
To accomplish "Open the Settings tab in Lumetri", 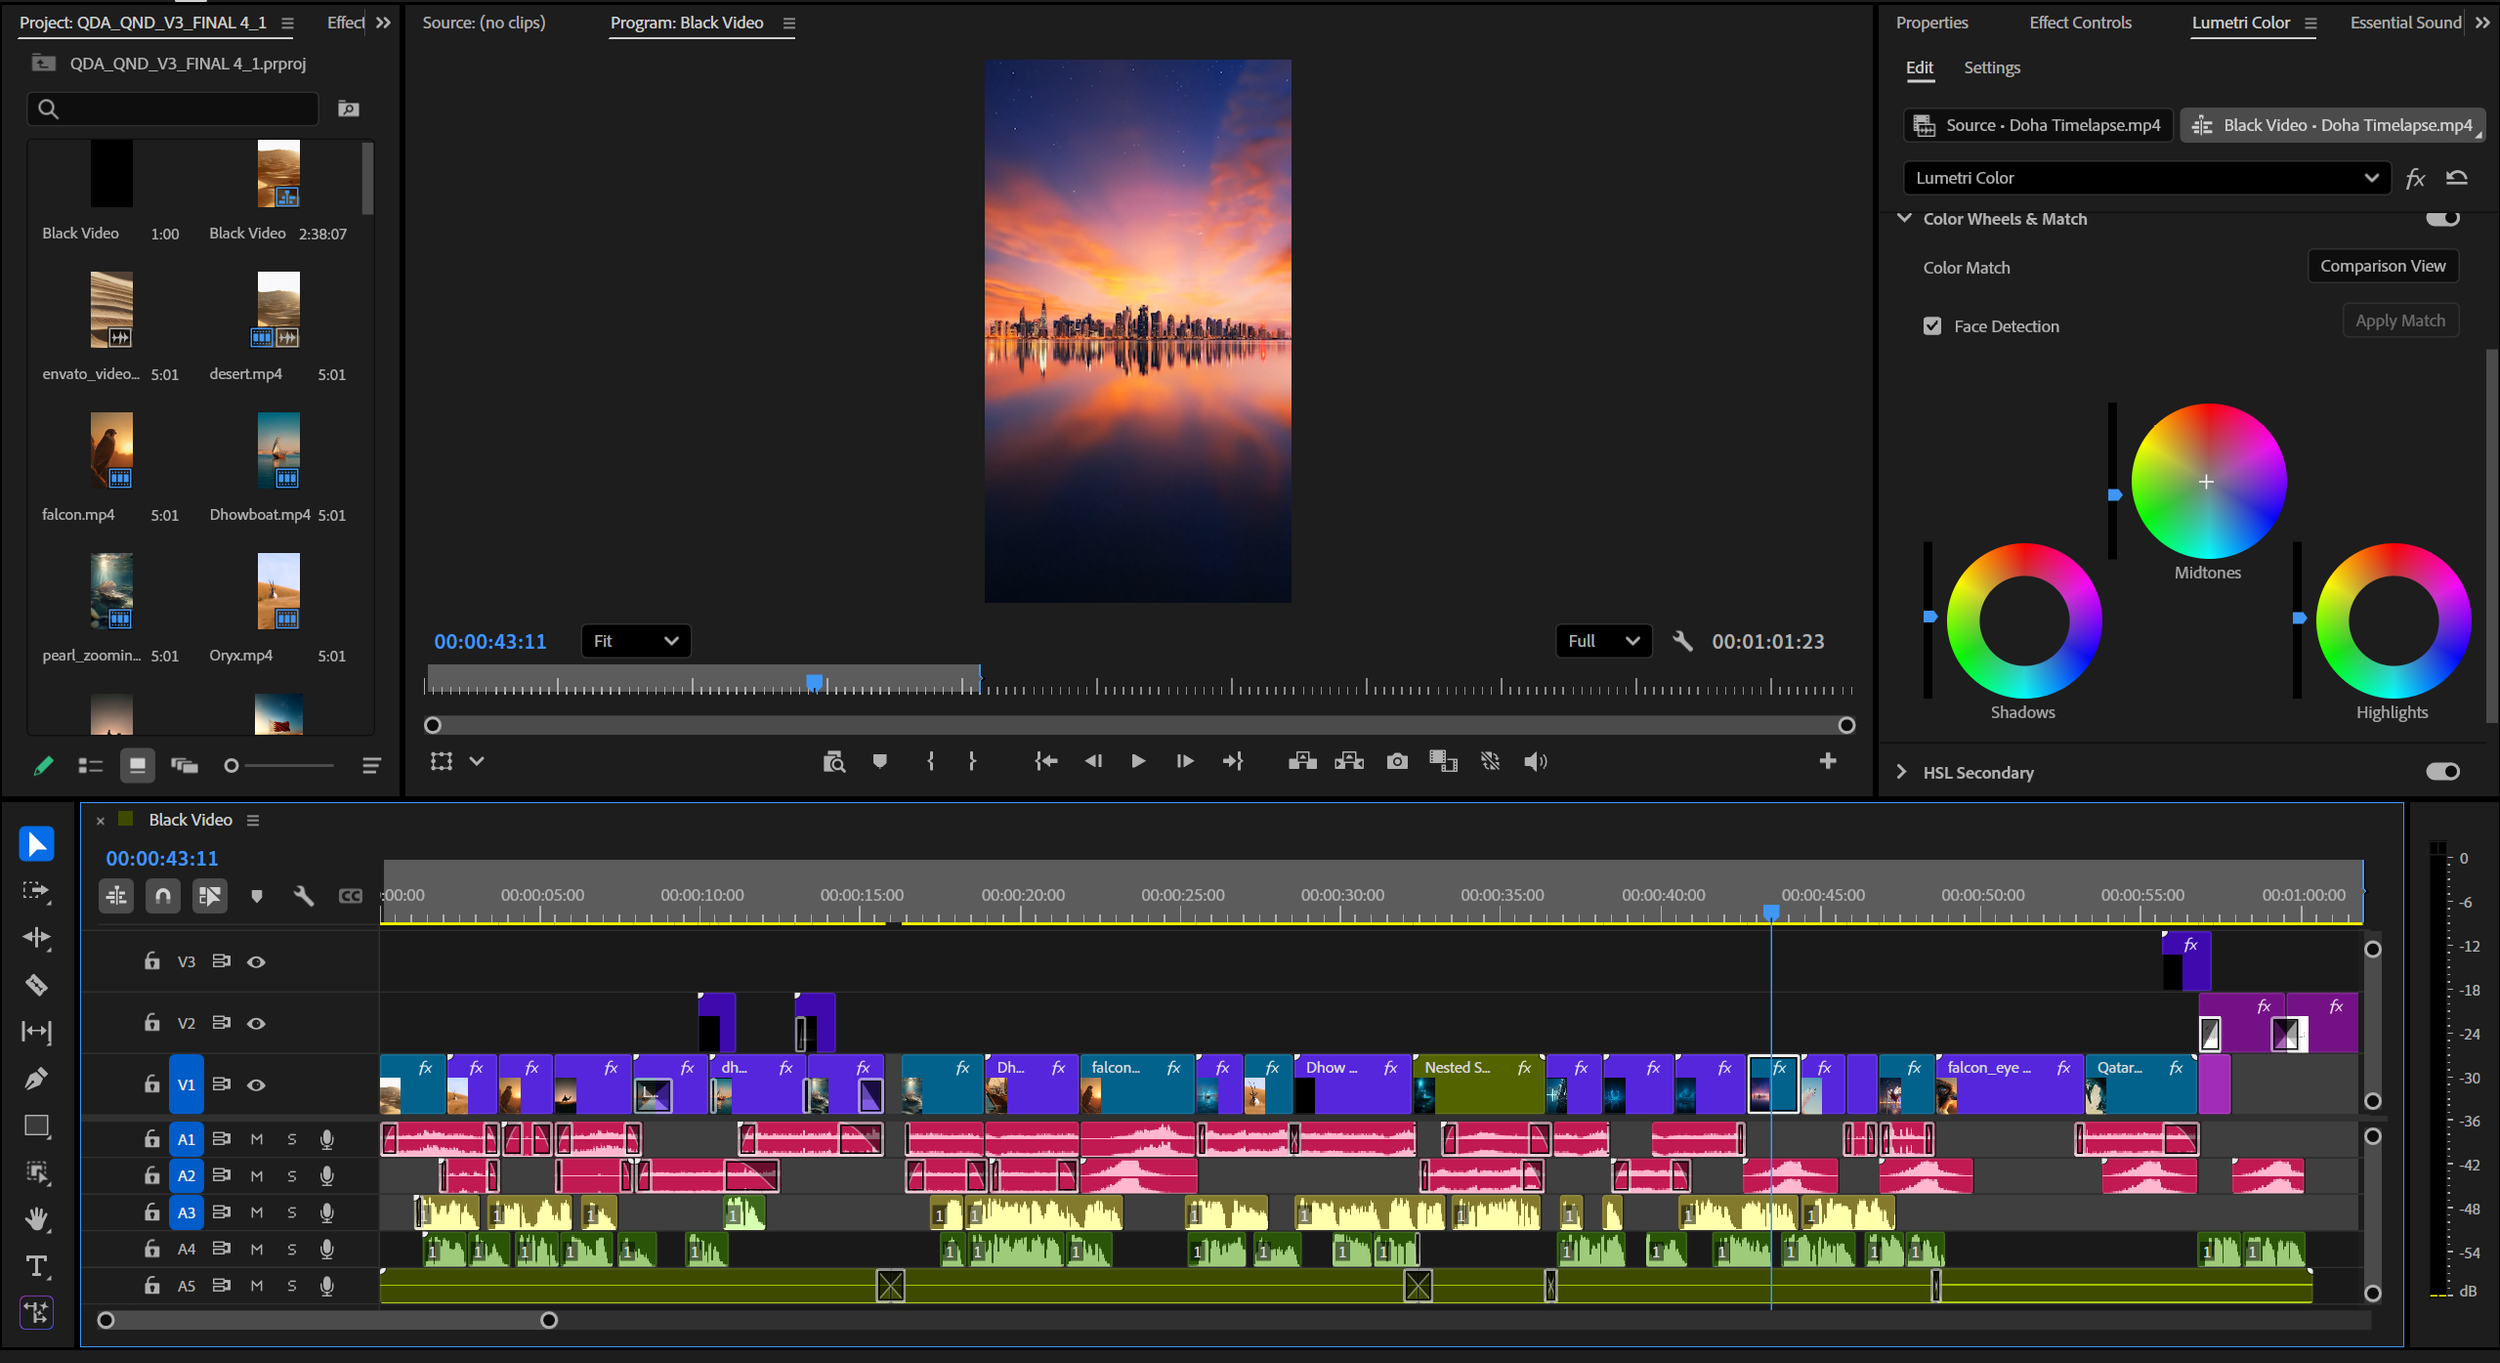I will click(1991, 68).
